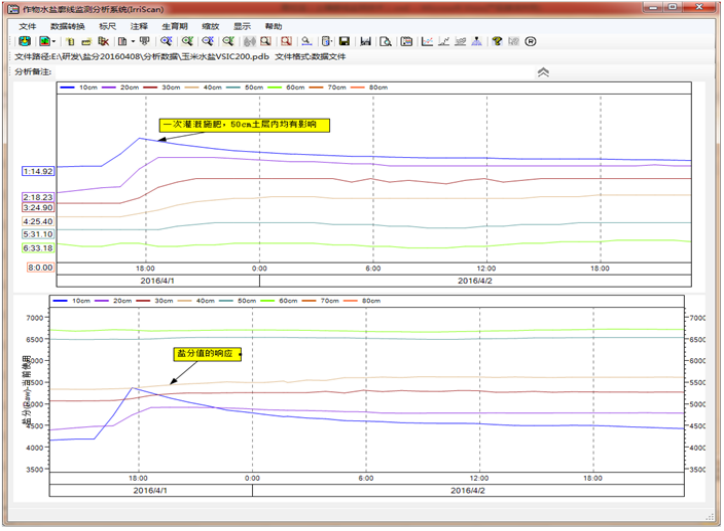Viewport: 724px width, 531px height.
Task: Click the magnifier icon with blue underline
Action: click(307, 41)
